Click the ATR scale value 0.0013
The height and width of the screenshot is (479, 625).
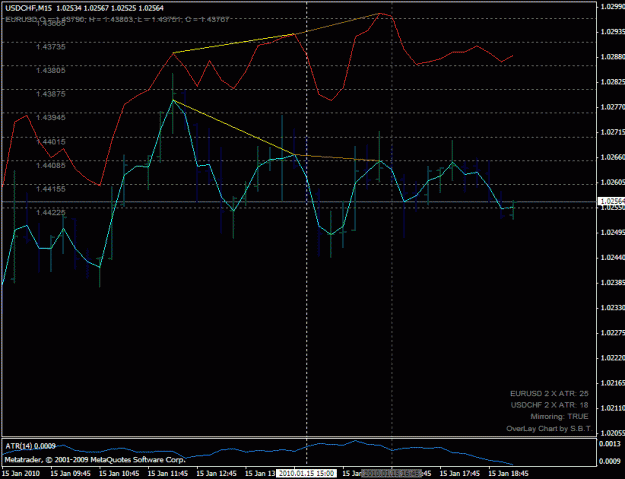610,444
